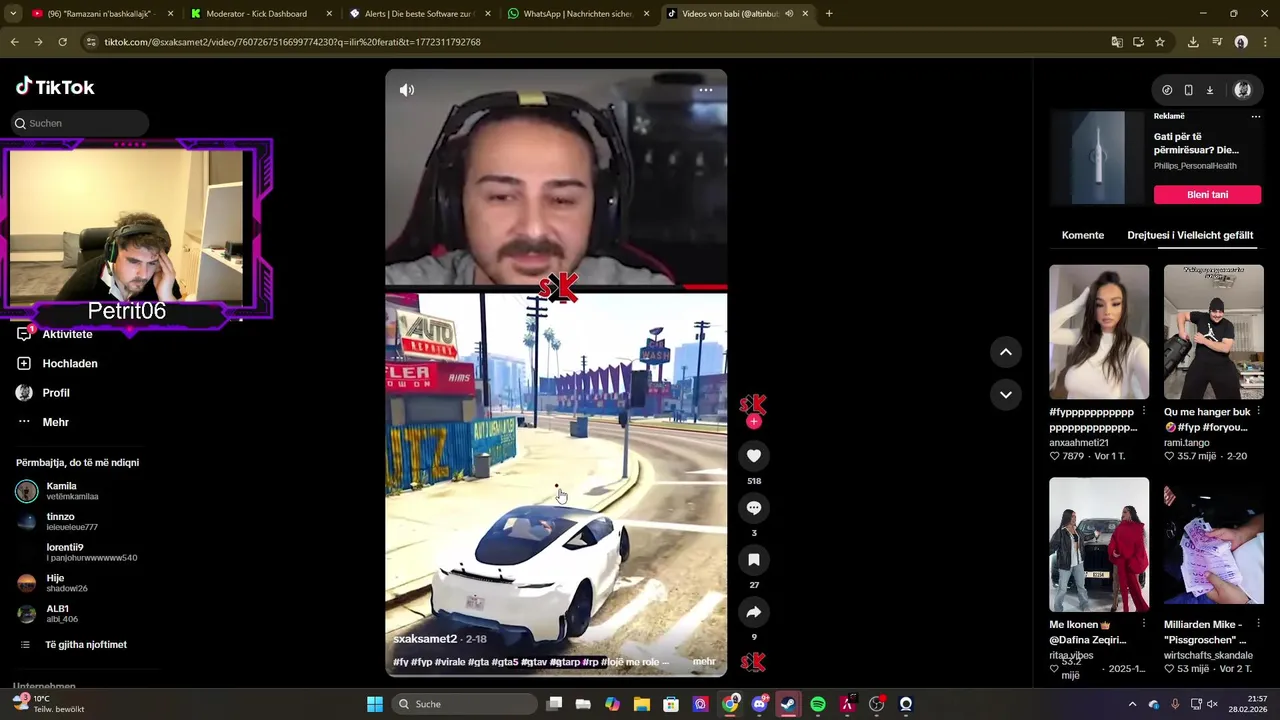The height and width of the screenshot is (720, 1280).
Task: Click the 'Bleni tani' ad button
Action: pyautogui.click(x=1207, y=195)
